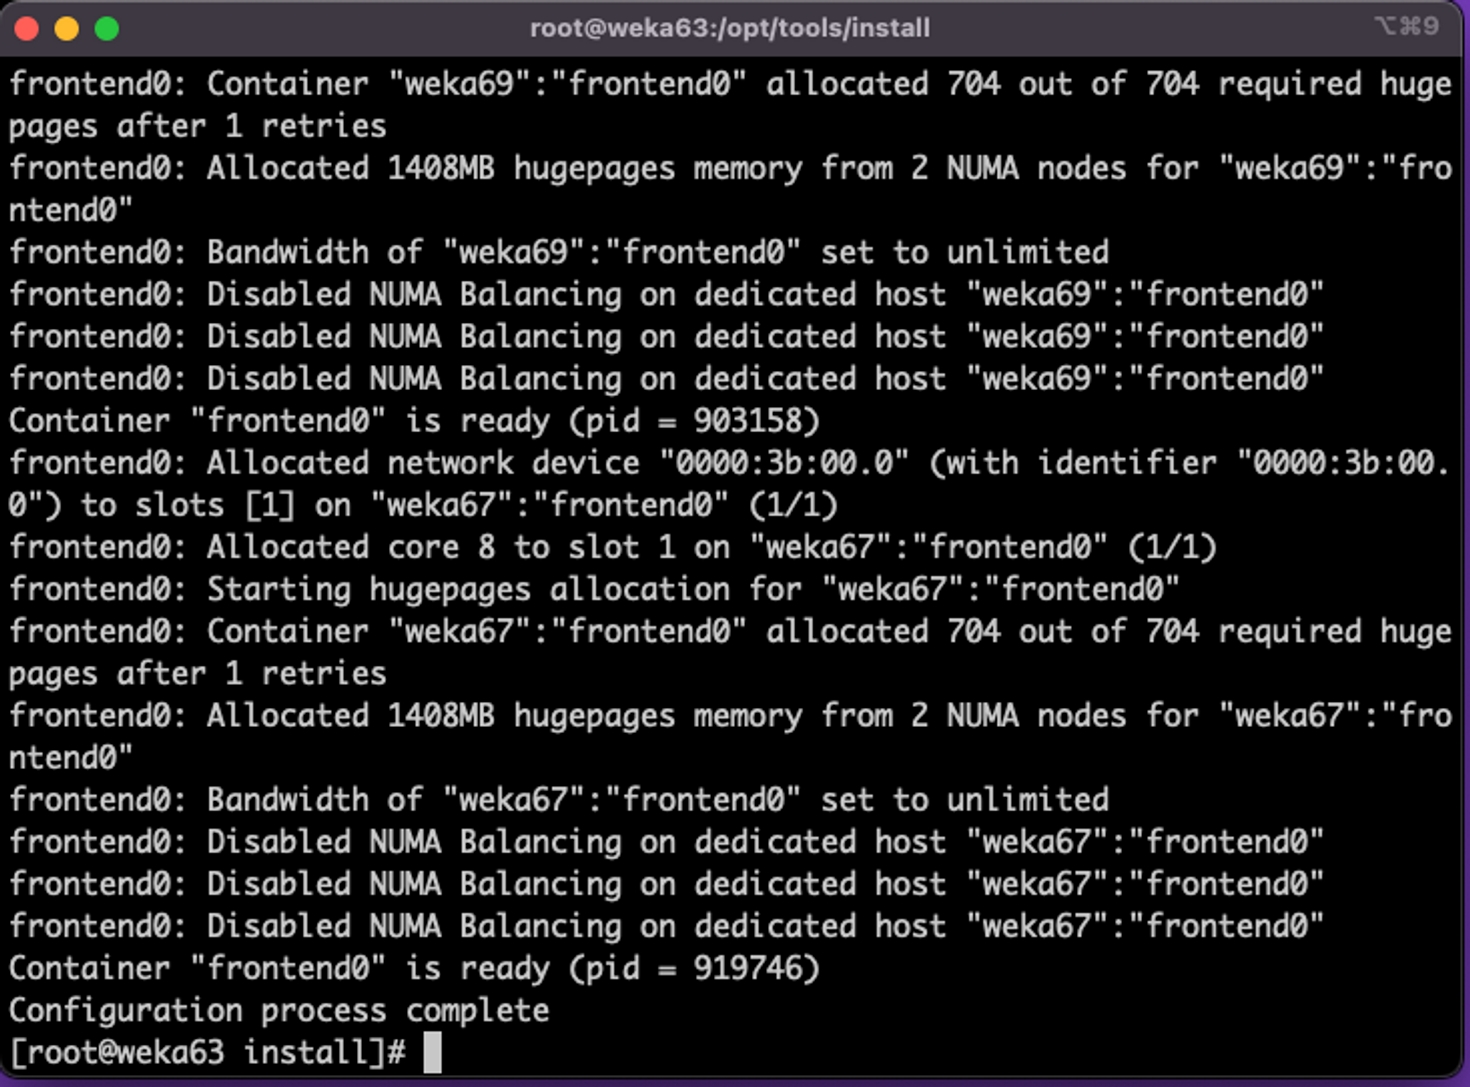Click the terminal cursor block at the prompt
The height and width of the screenshot is (1087, 1470).
click(x=432, y=1052)
